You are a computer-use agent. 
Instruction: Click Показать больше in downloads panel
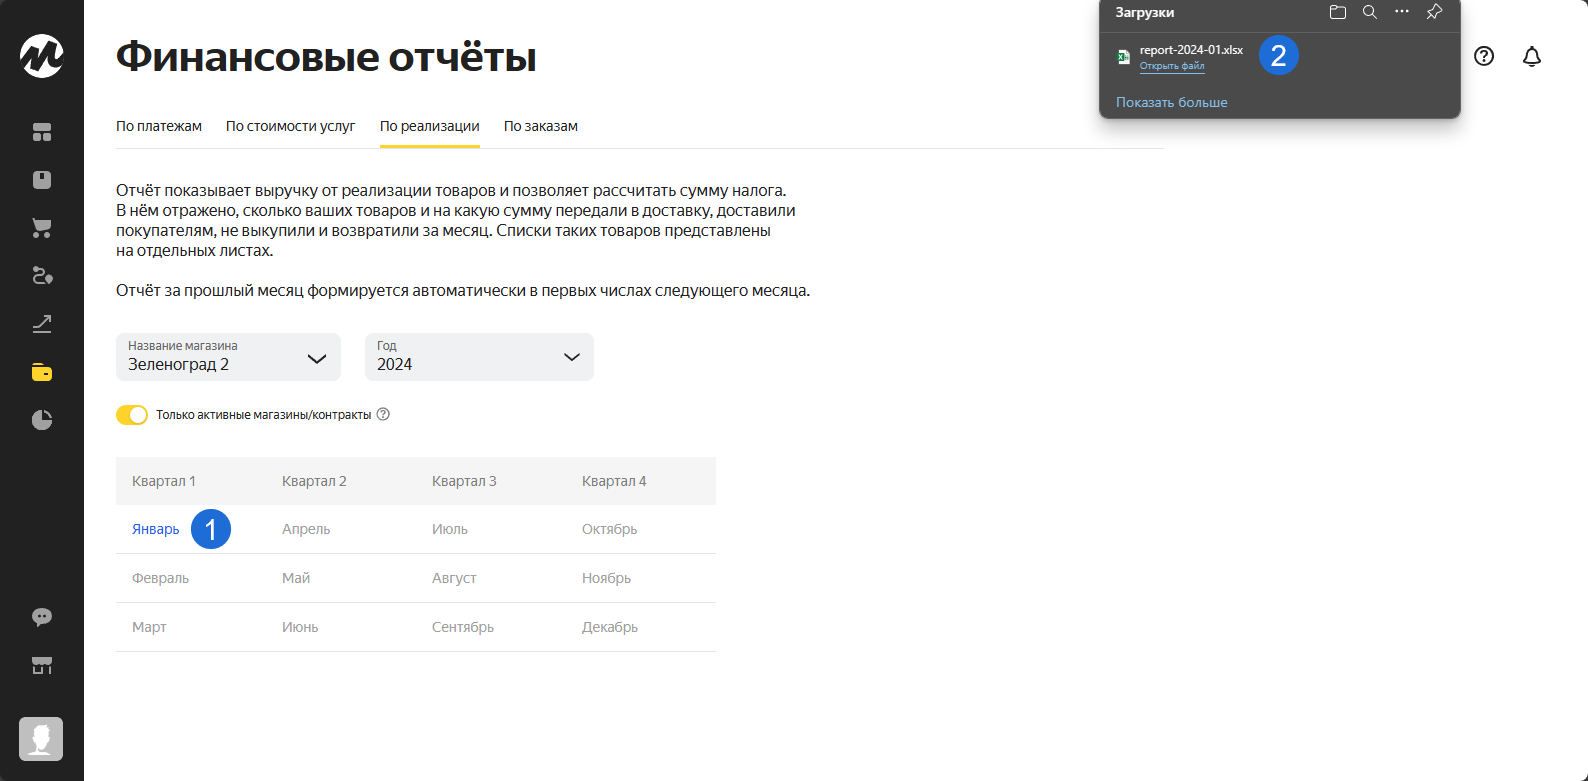(1172, 102)
